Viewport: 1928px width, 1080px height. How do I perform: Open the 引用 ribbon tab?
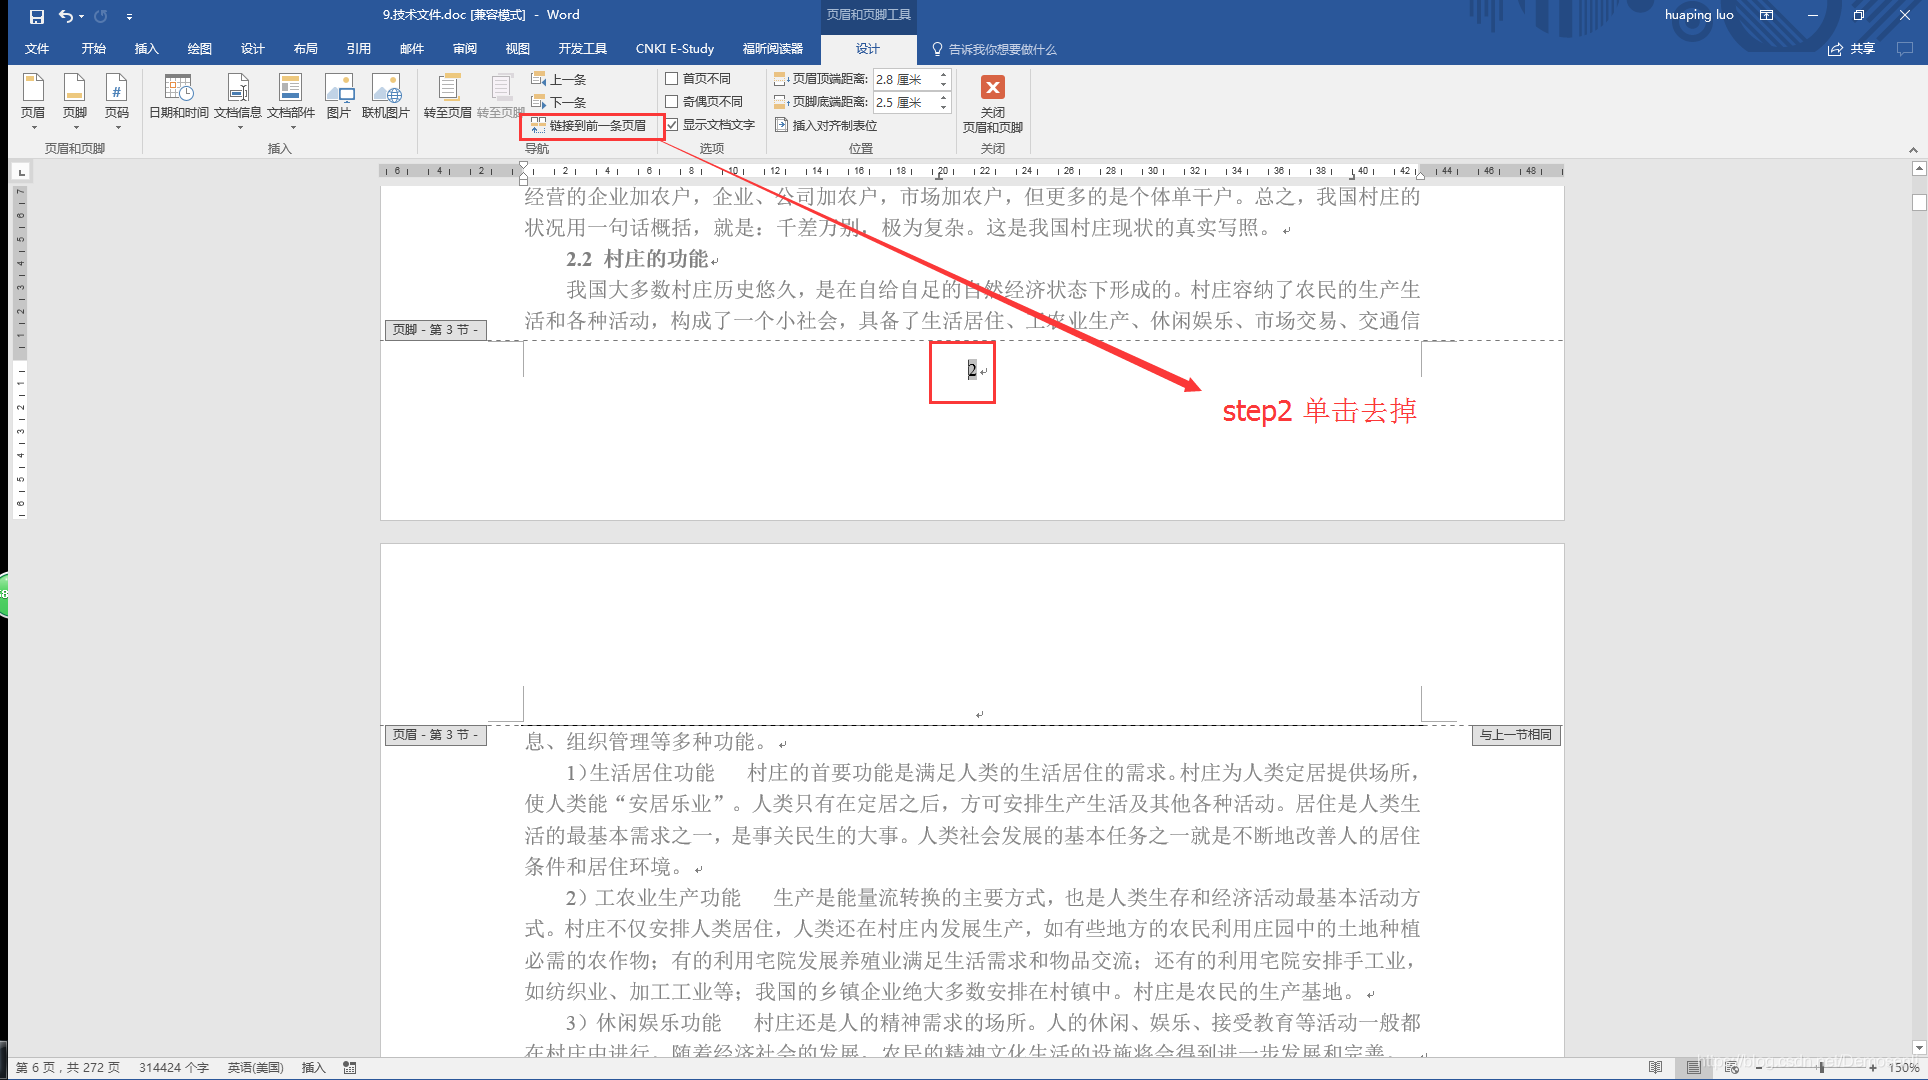pyautogui.click(x=359, y=49)
